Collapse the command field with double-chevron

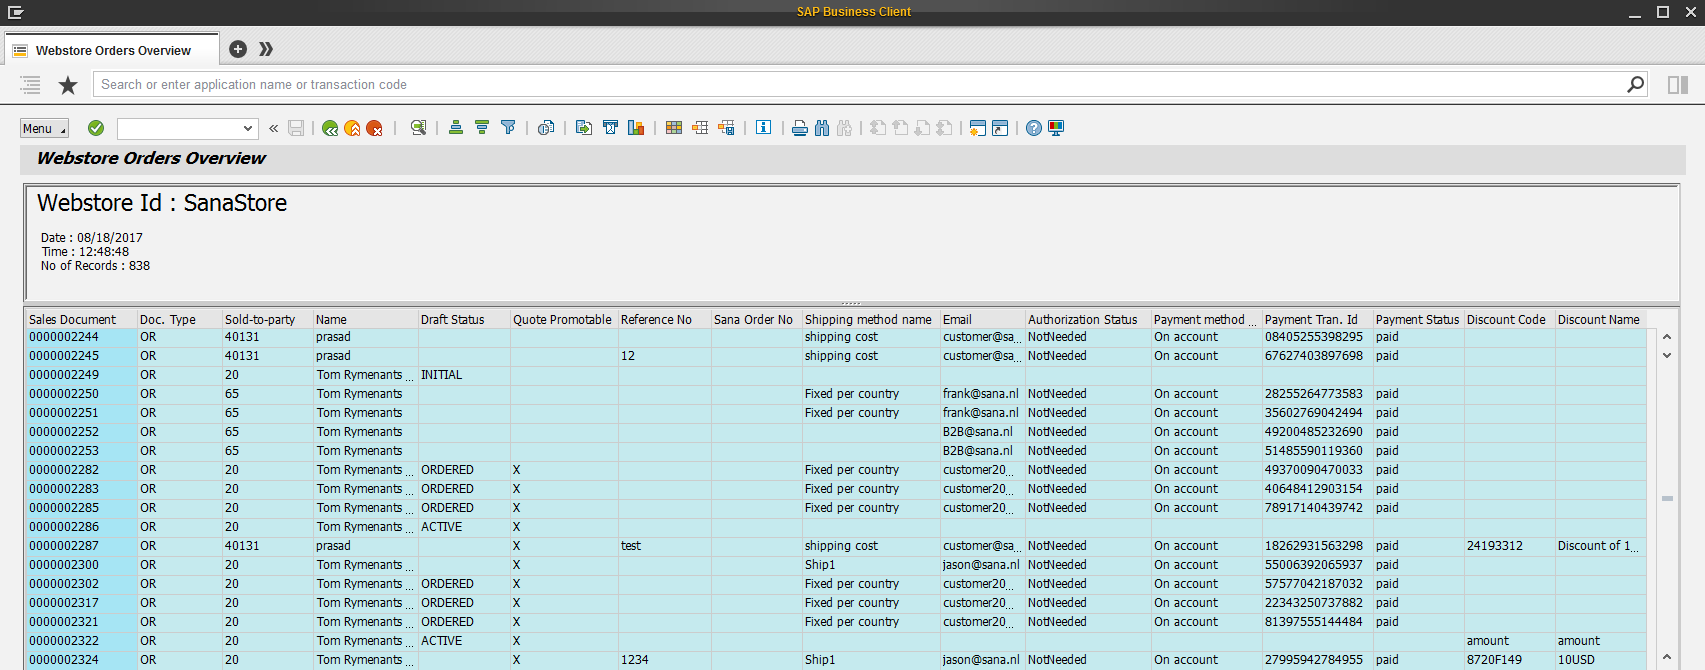[273, 128]
